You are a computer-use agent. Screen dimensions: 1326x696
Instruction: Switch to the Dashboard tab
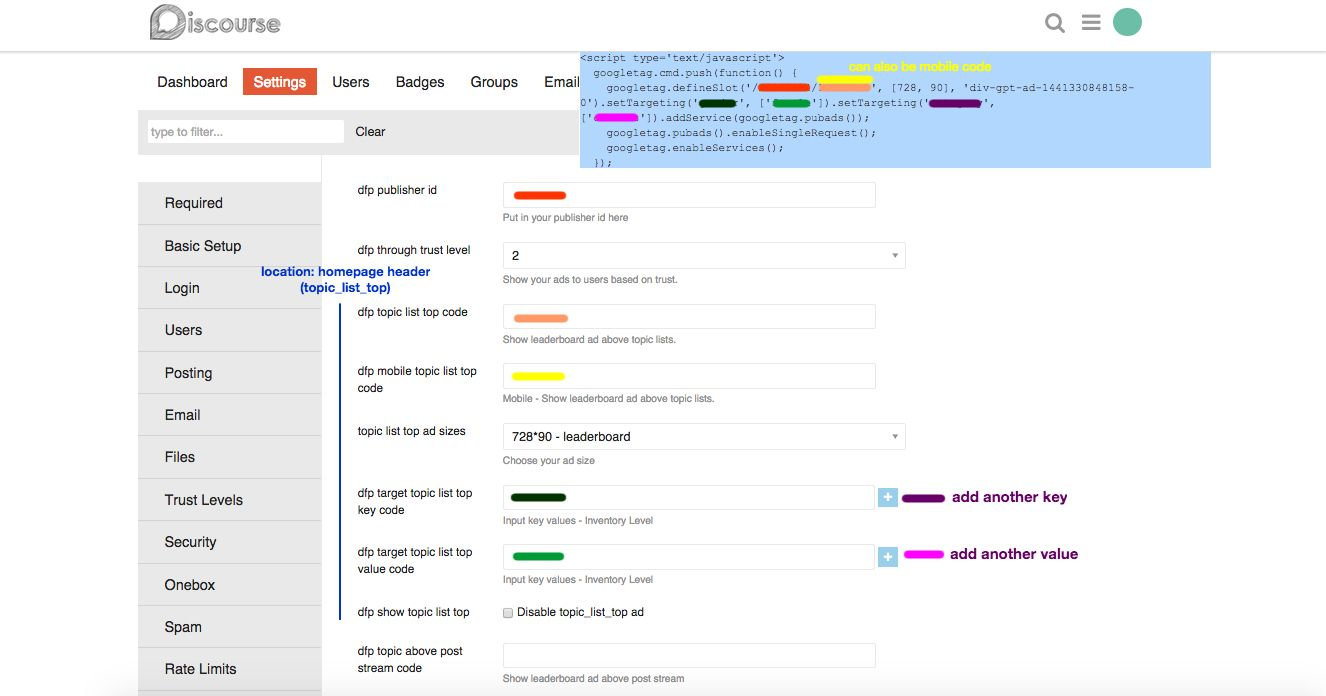pyautogui.click(x=192, y=82)
